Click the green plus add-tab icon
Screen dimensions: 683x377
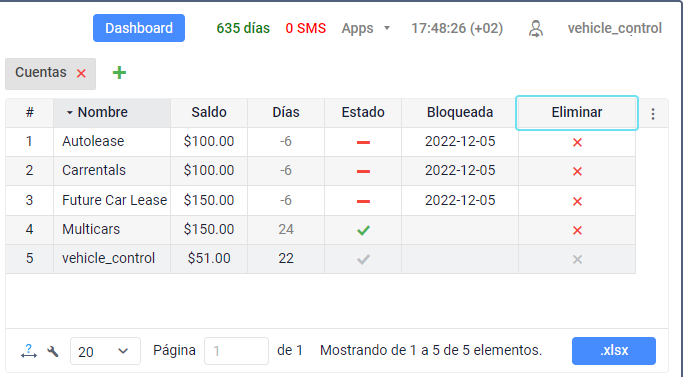[x=119, y=72]
